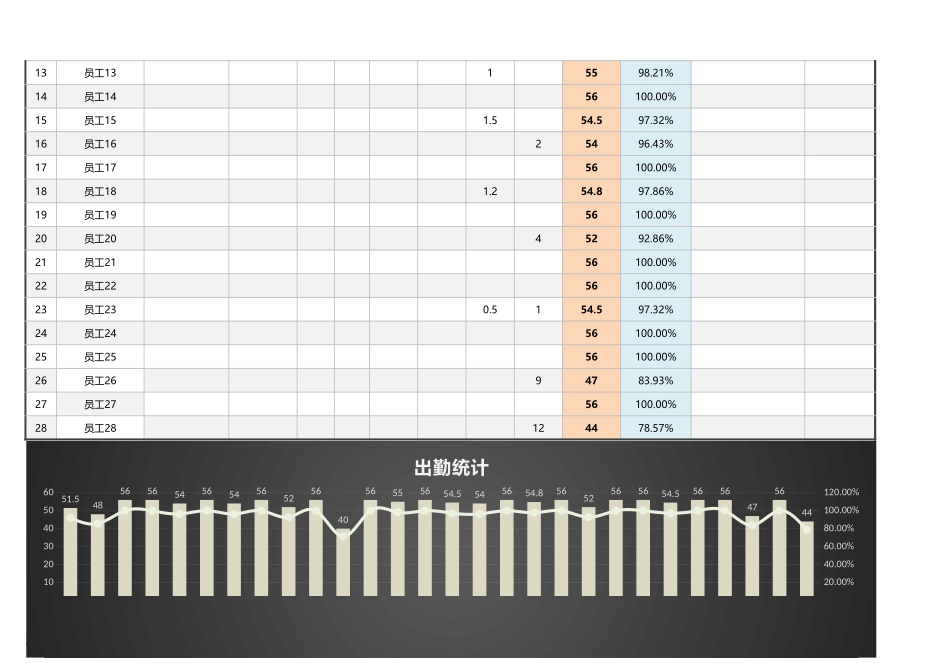
Task: Select the cell containing 12 for 员工28
Action: [537, 428]
